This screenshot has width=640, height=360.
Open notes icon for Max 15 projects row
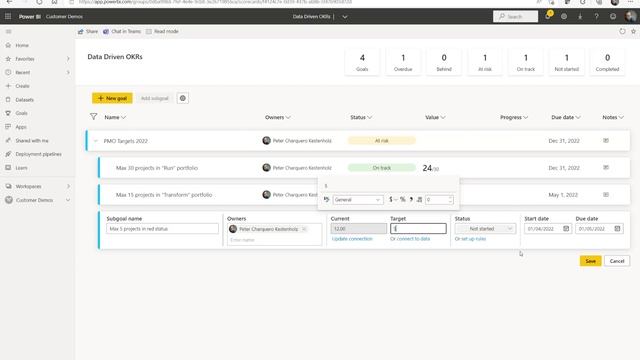[x=606, y=195]
